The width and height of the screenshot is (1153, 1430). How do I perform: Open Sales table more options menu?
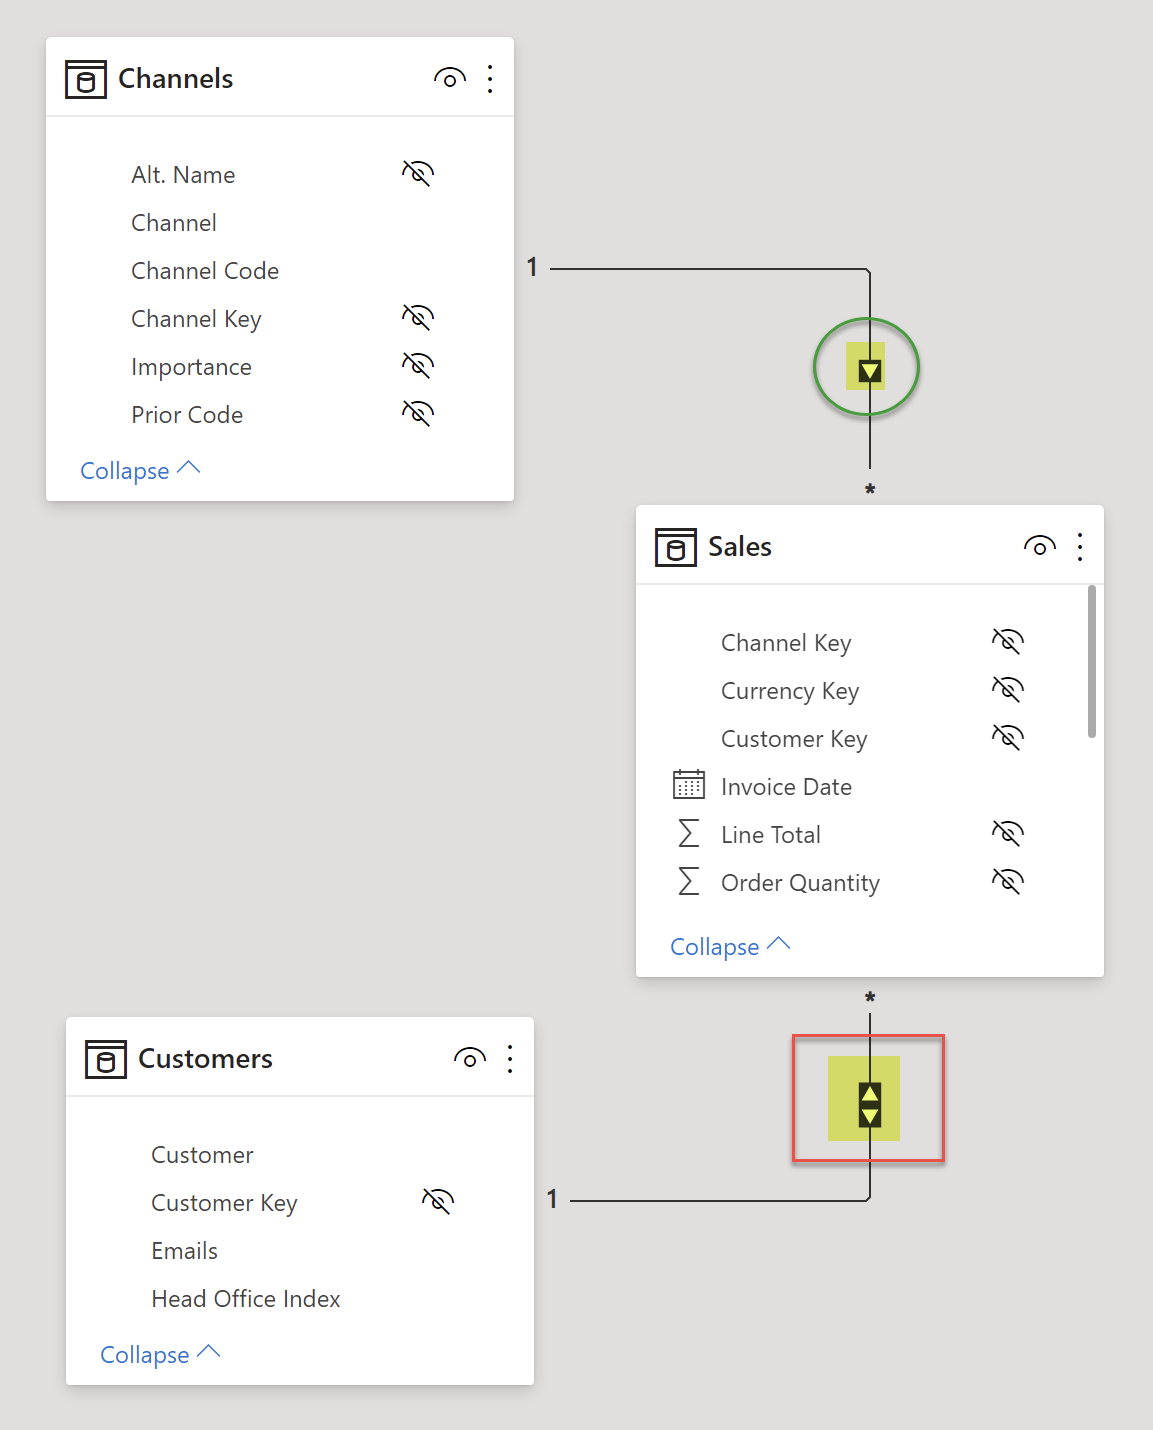pos(1080,547)
